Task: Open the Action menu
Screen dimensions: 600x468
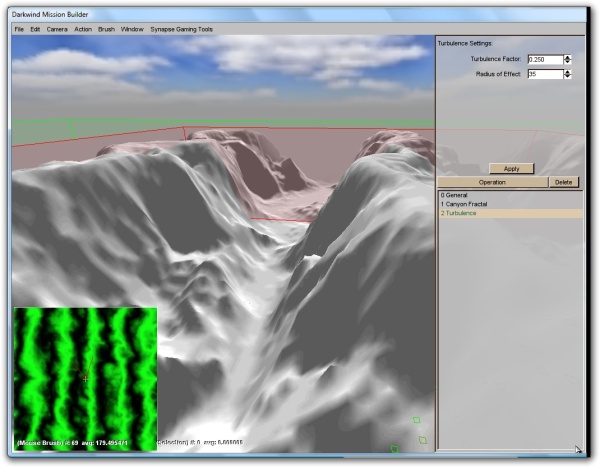Action: pos(83,30)
